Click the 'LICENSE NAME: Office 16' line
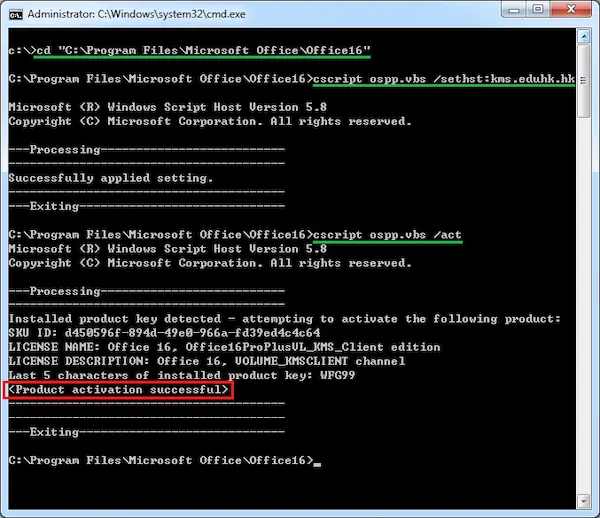600x518 pixels. (224, 347)
